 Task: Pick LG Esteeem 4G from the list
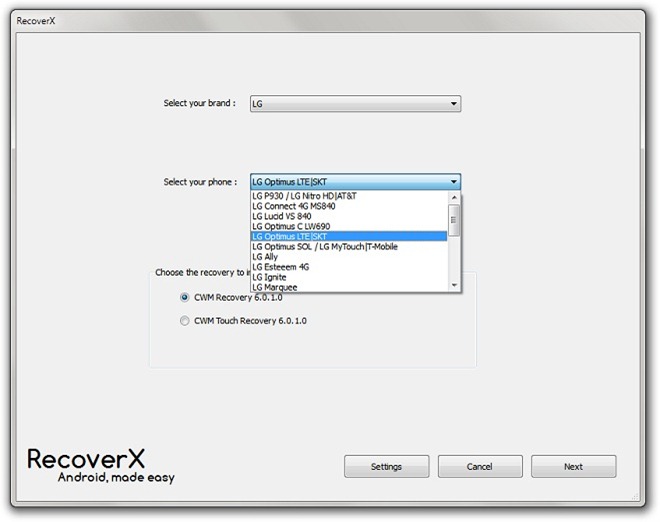tap(349, 266)
